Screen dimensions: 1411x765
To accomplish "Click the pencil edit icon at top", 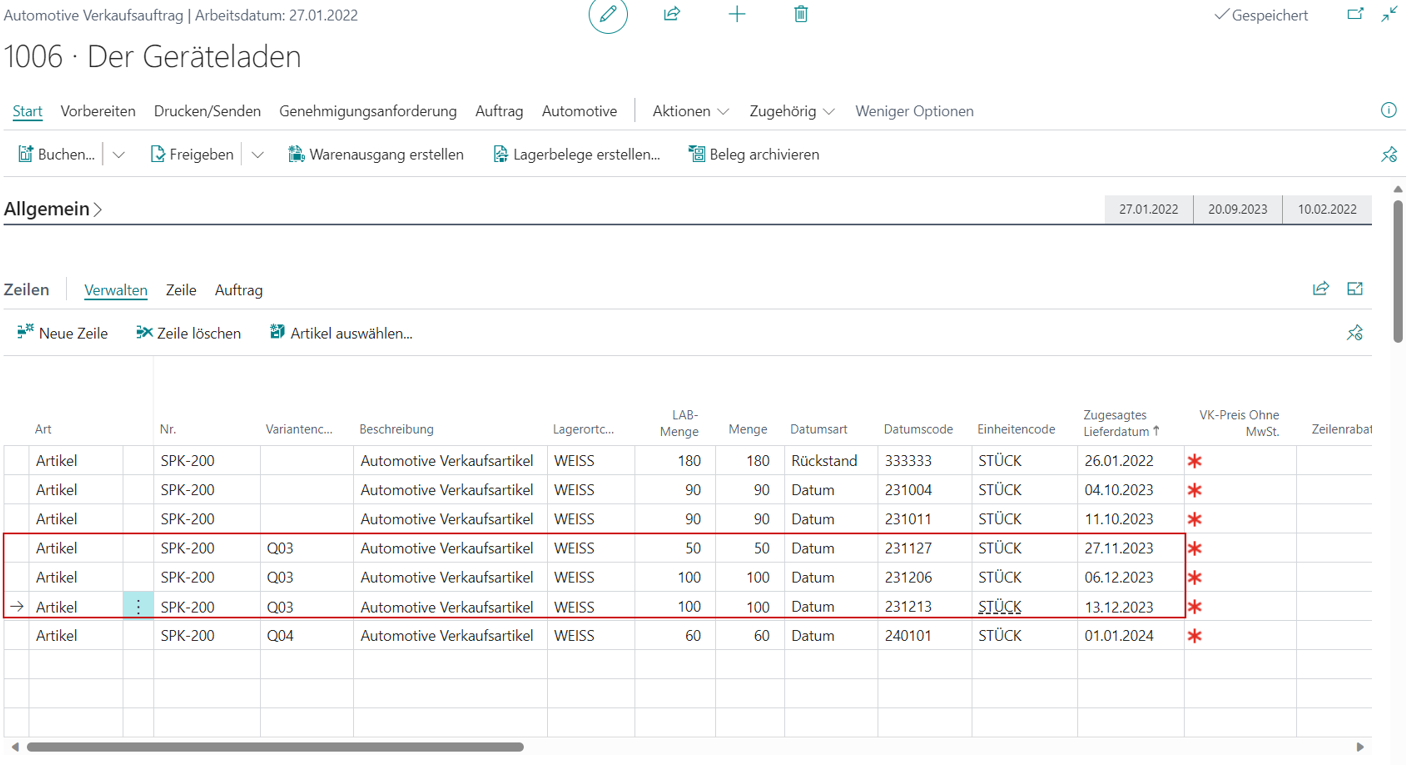I will click(x=608, y=15).
